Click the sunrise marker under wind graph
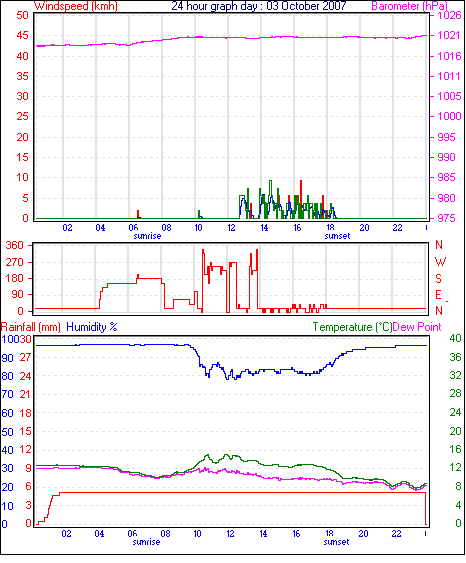The height and width of the screenshot is (563, 466). 147,236
